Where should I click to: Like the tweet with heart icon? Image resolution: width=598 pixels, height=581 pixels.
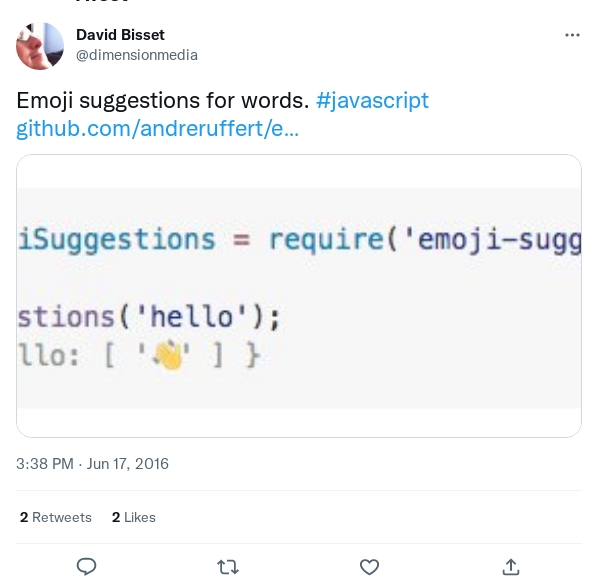[x=369, y=567]
